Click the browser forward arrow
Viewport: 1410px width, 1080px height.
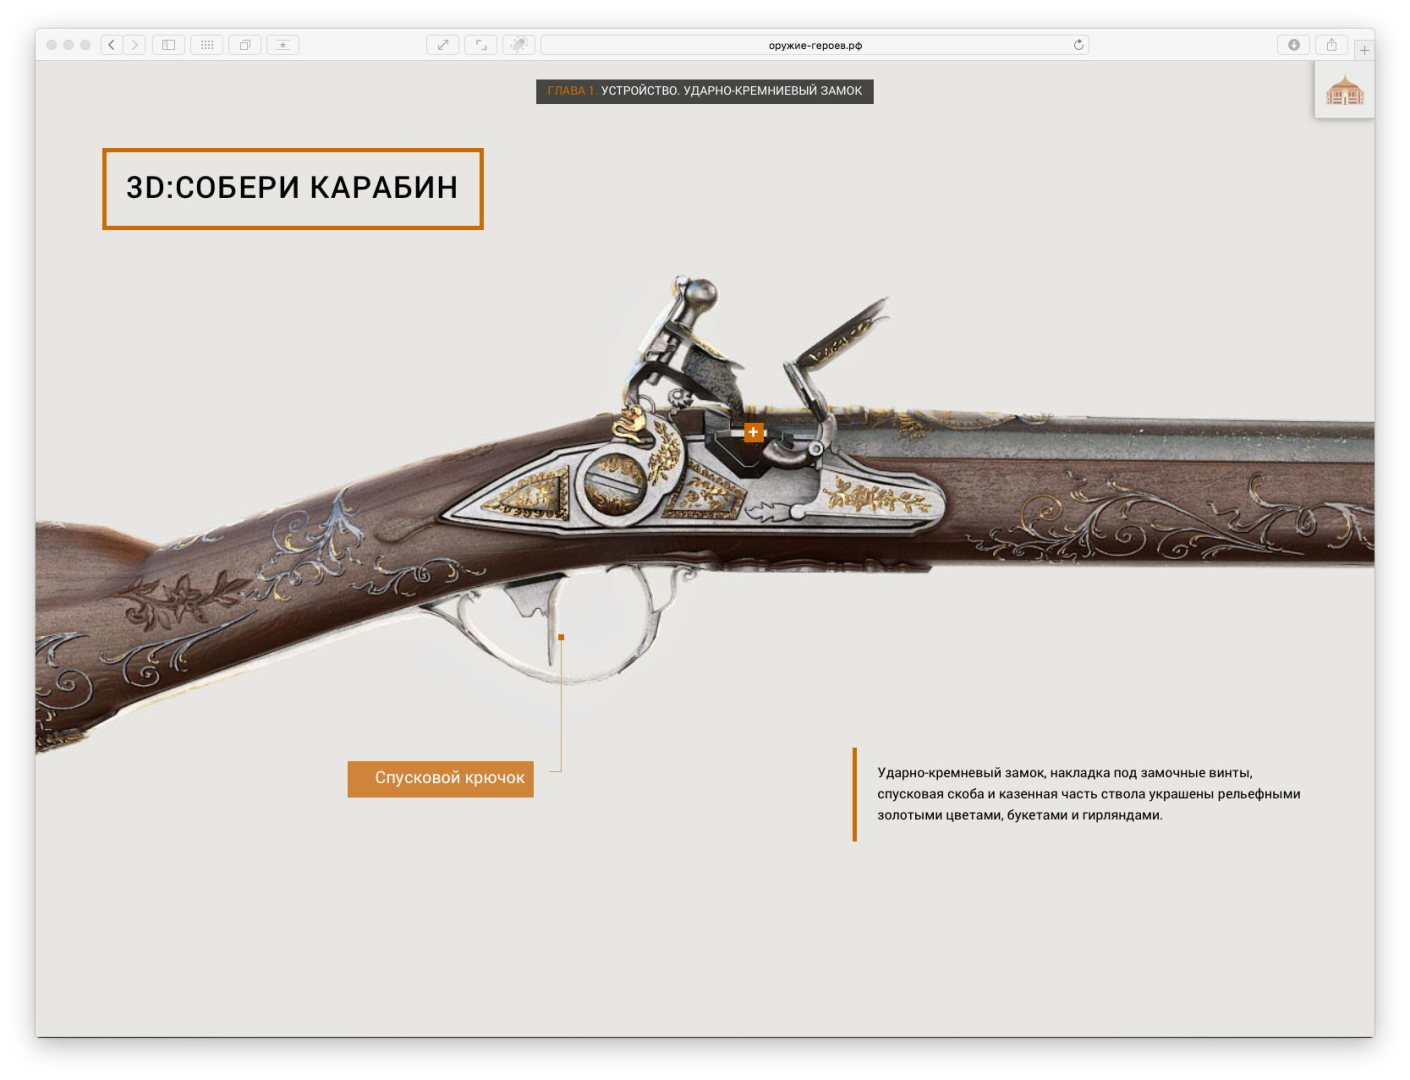135,45
